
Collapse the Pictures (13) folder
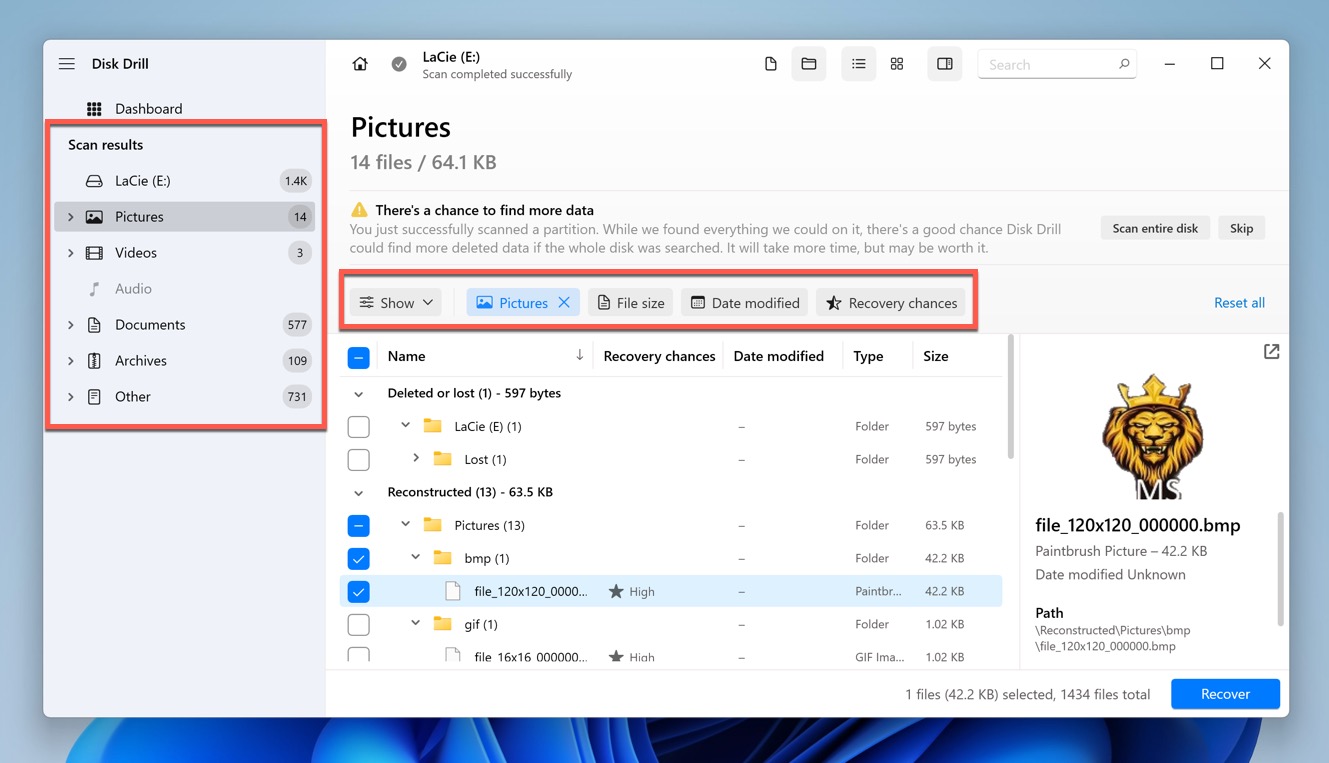click(x=405, y=525)
